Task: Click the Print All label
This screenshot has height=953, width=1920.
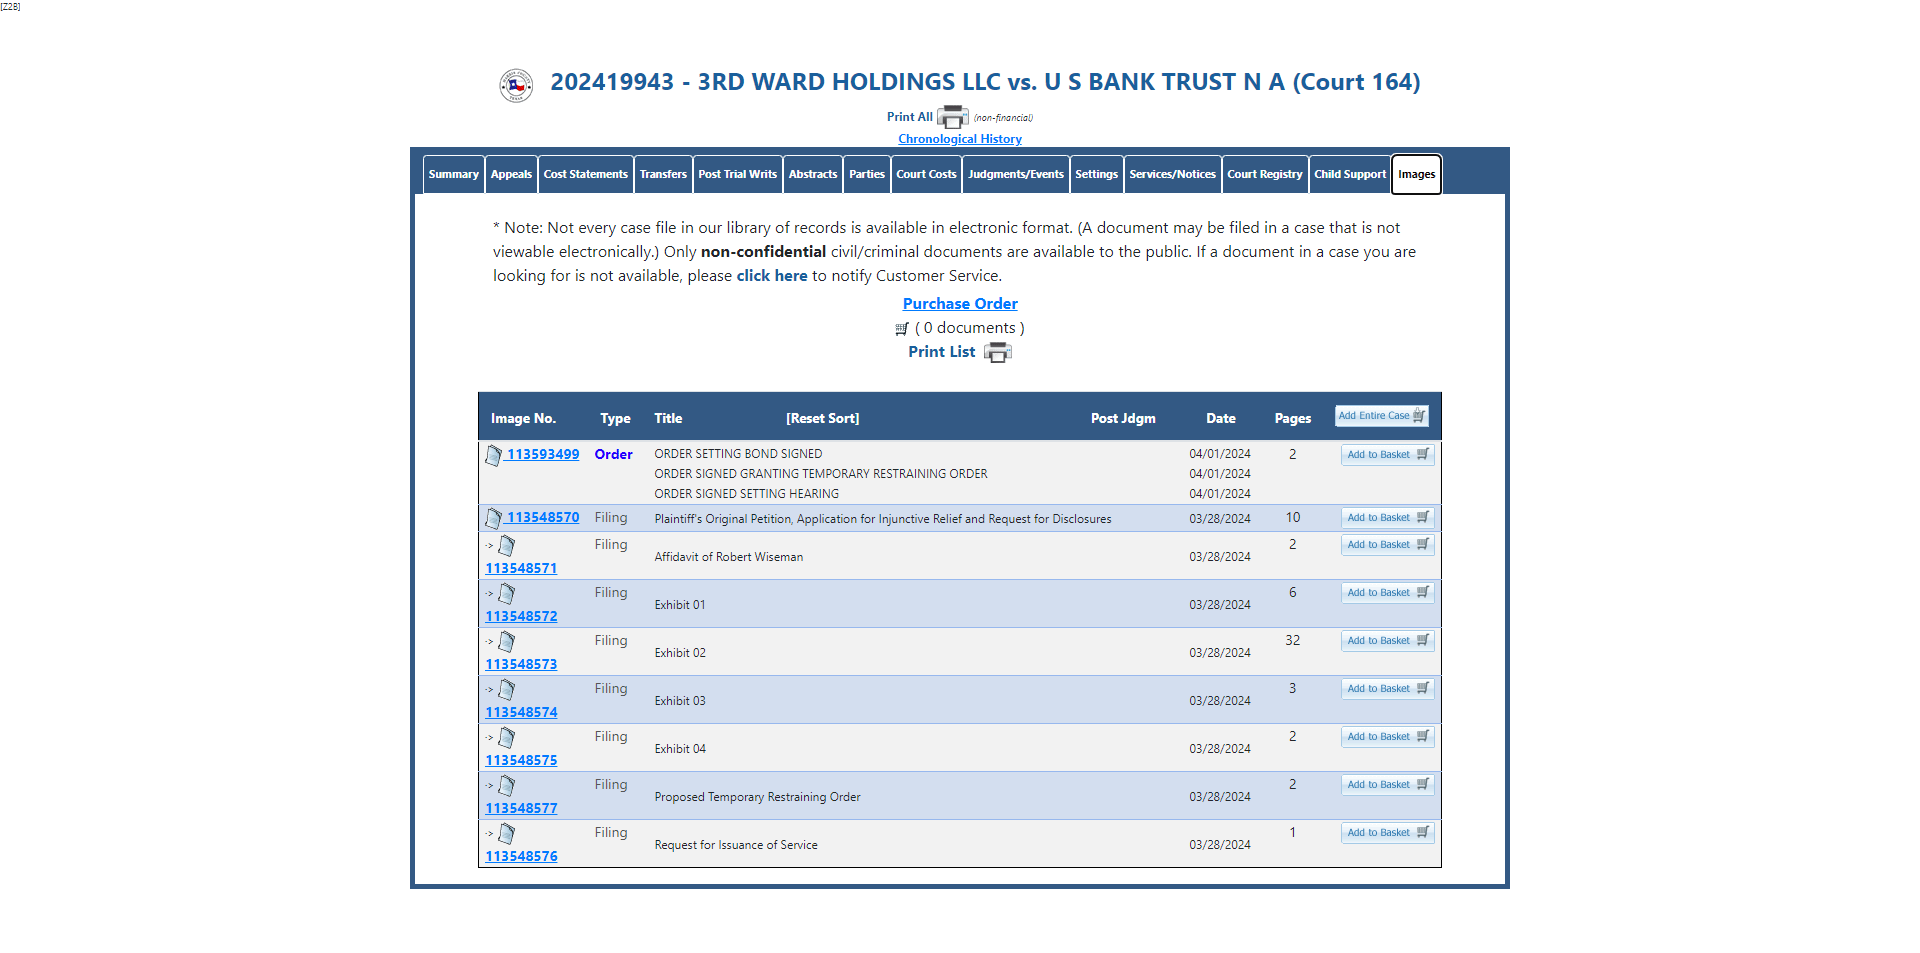Action: click(909, 117)
